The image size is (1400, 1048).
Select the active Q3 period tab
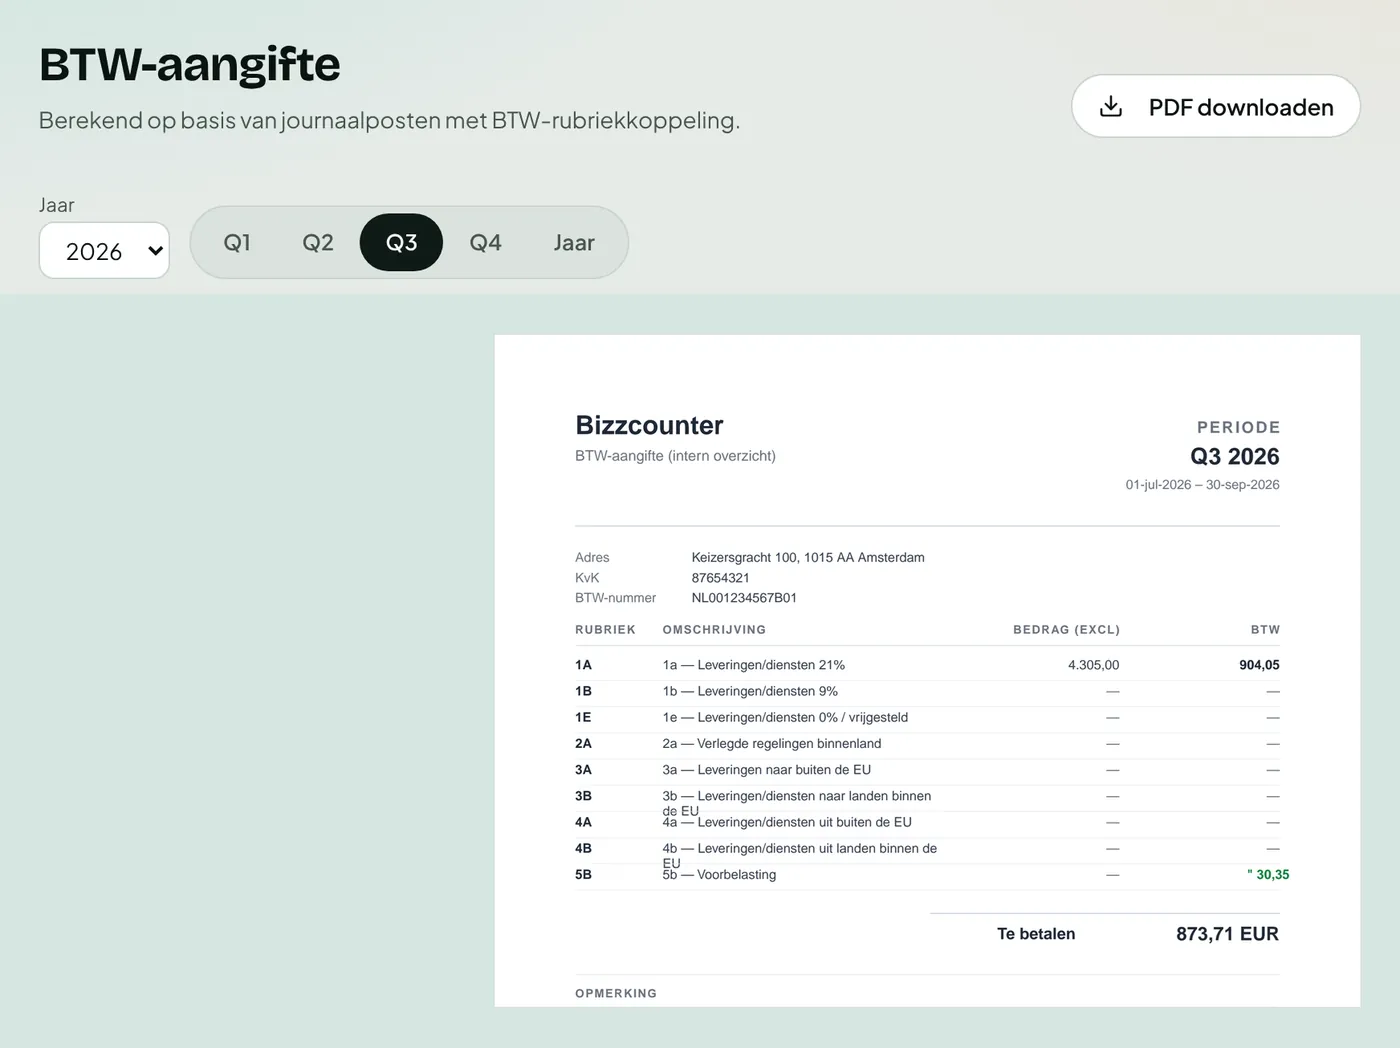point(401,242)
